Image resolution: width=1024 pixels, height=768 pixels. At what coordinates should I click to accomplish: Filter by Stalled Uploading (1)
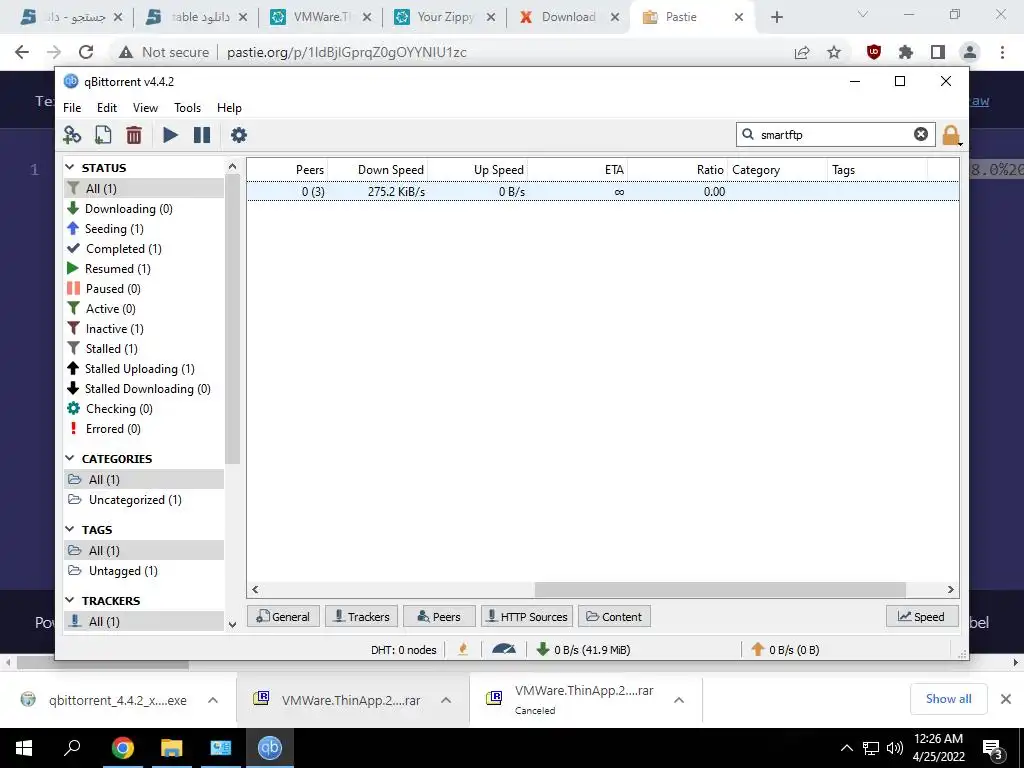[x=131, y=369]
